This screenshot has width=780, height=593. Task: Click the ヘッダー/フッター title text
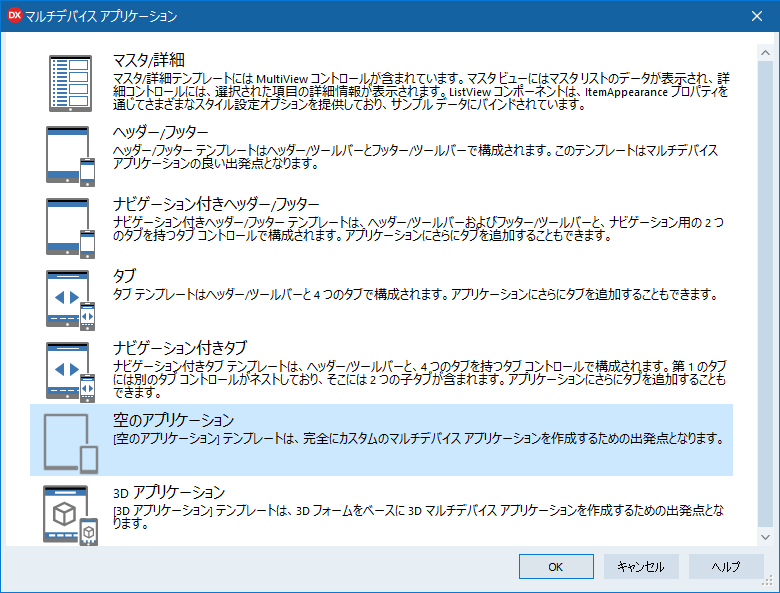pyautogui.click(x=160, y=132)
